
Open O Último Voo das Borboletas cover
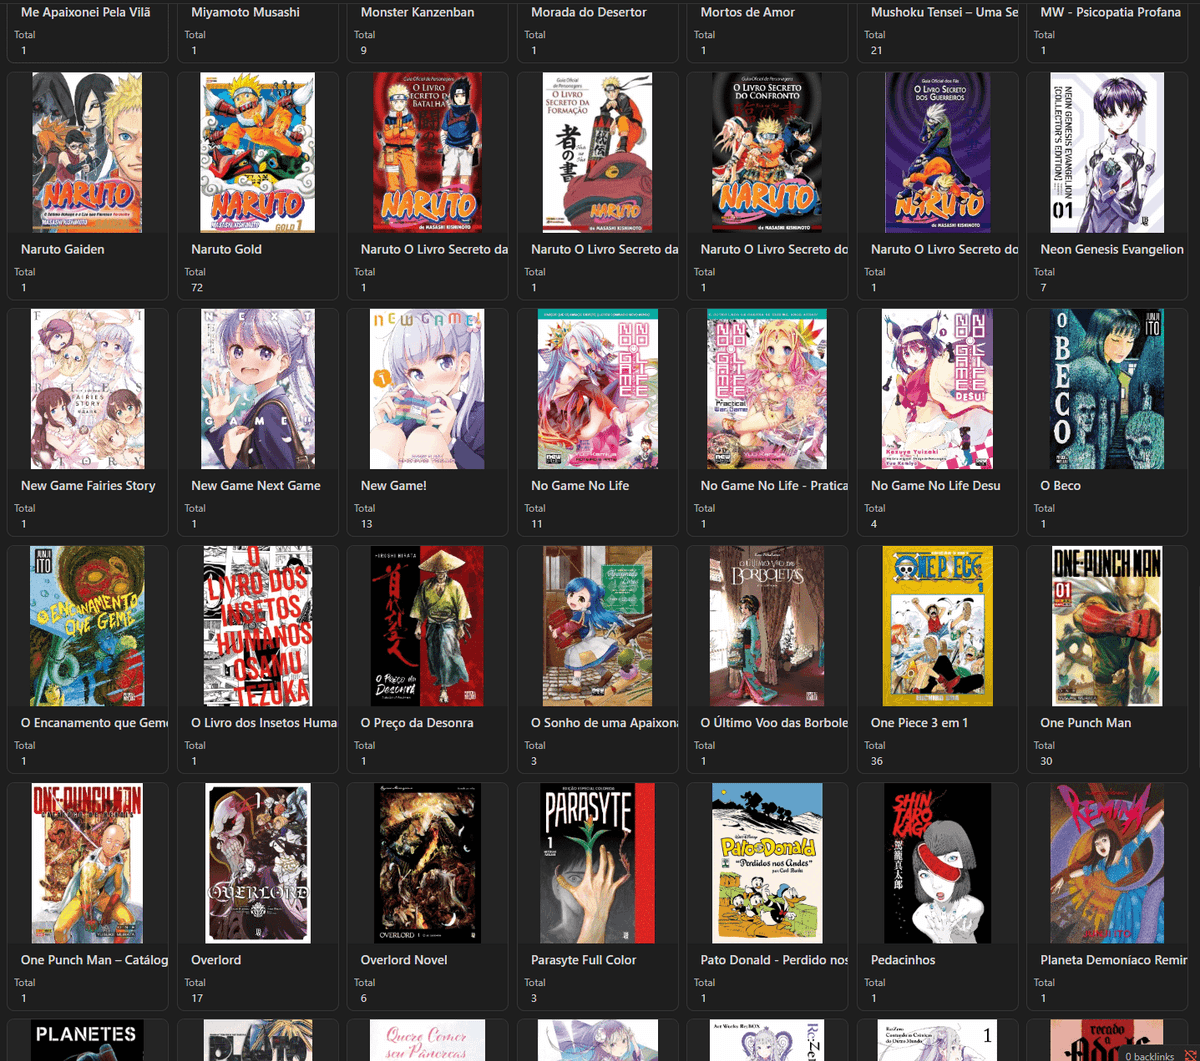(767, 626)
